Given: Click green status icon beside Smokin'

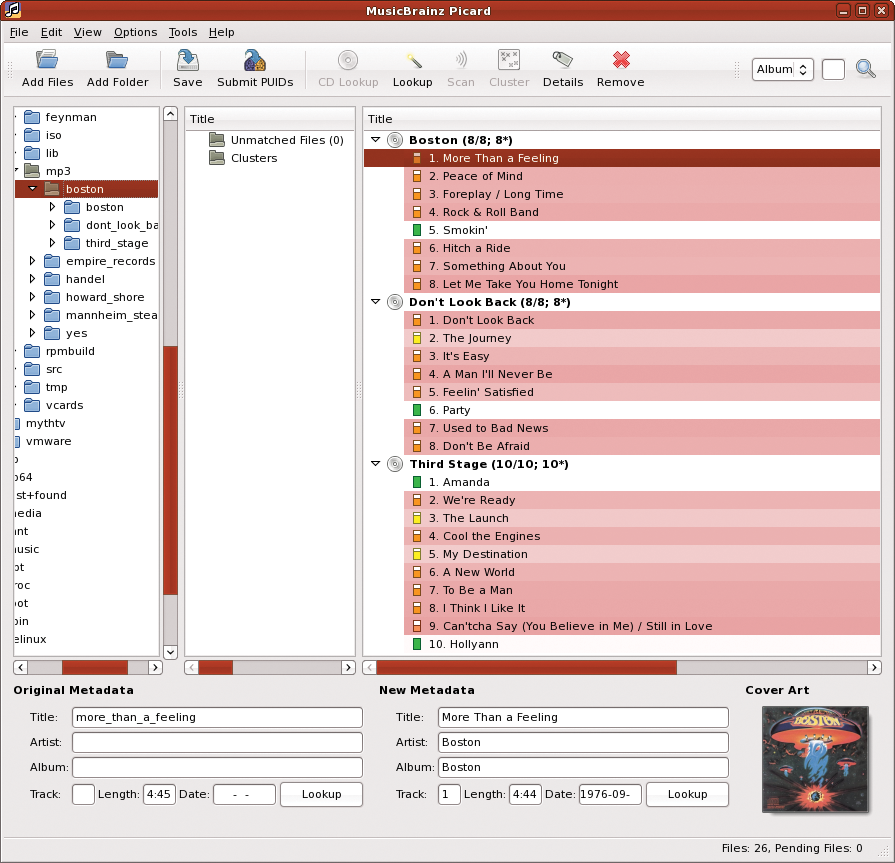Looking at the screenshot, I should (x=417, y=230).
